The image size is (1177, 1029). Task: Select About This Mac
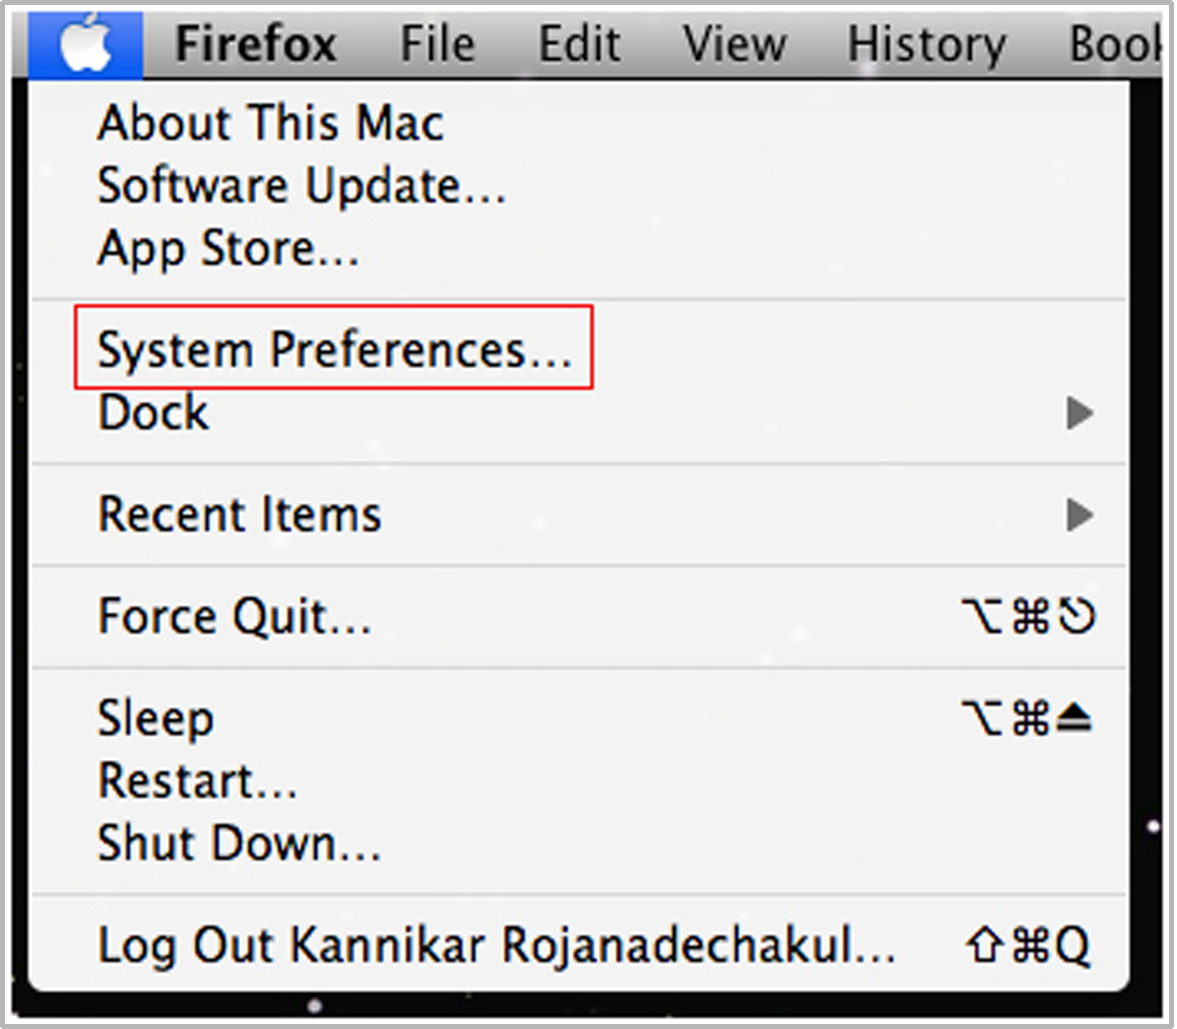pyautogui.click(x=270, y=124)
